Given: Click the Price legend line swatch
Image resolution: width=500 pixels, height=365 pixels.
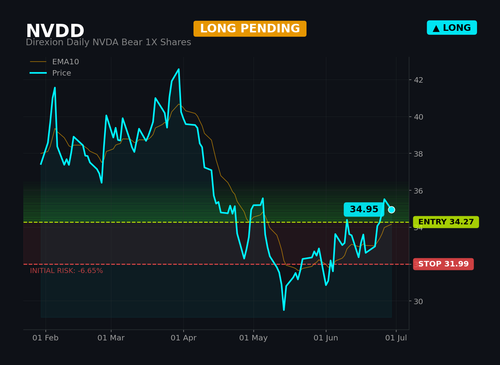Looking at the screenshot, I should (x=38, y=73).
